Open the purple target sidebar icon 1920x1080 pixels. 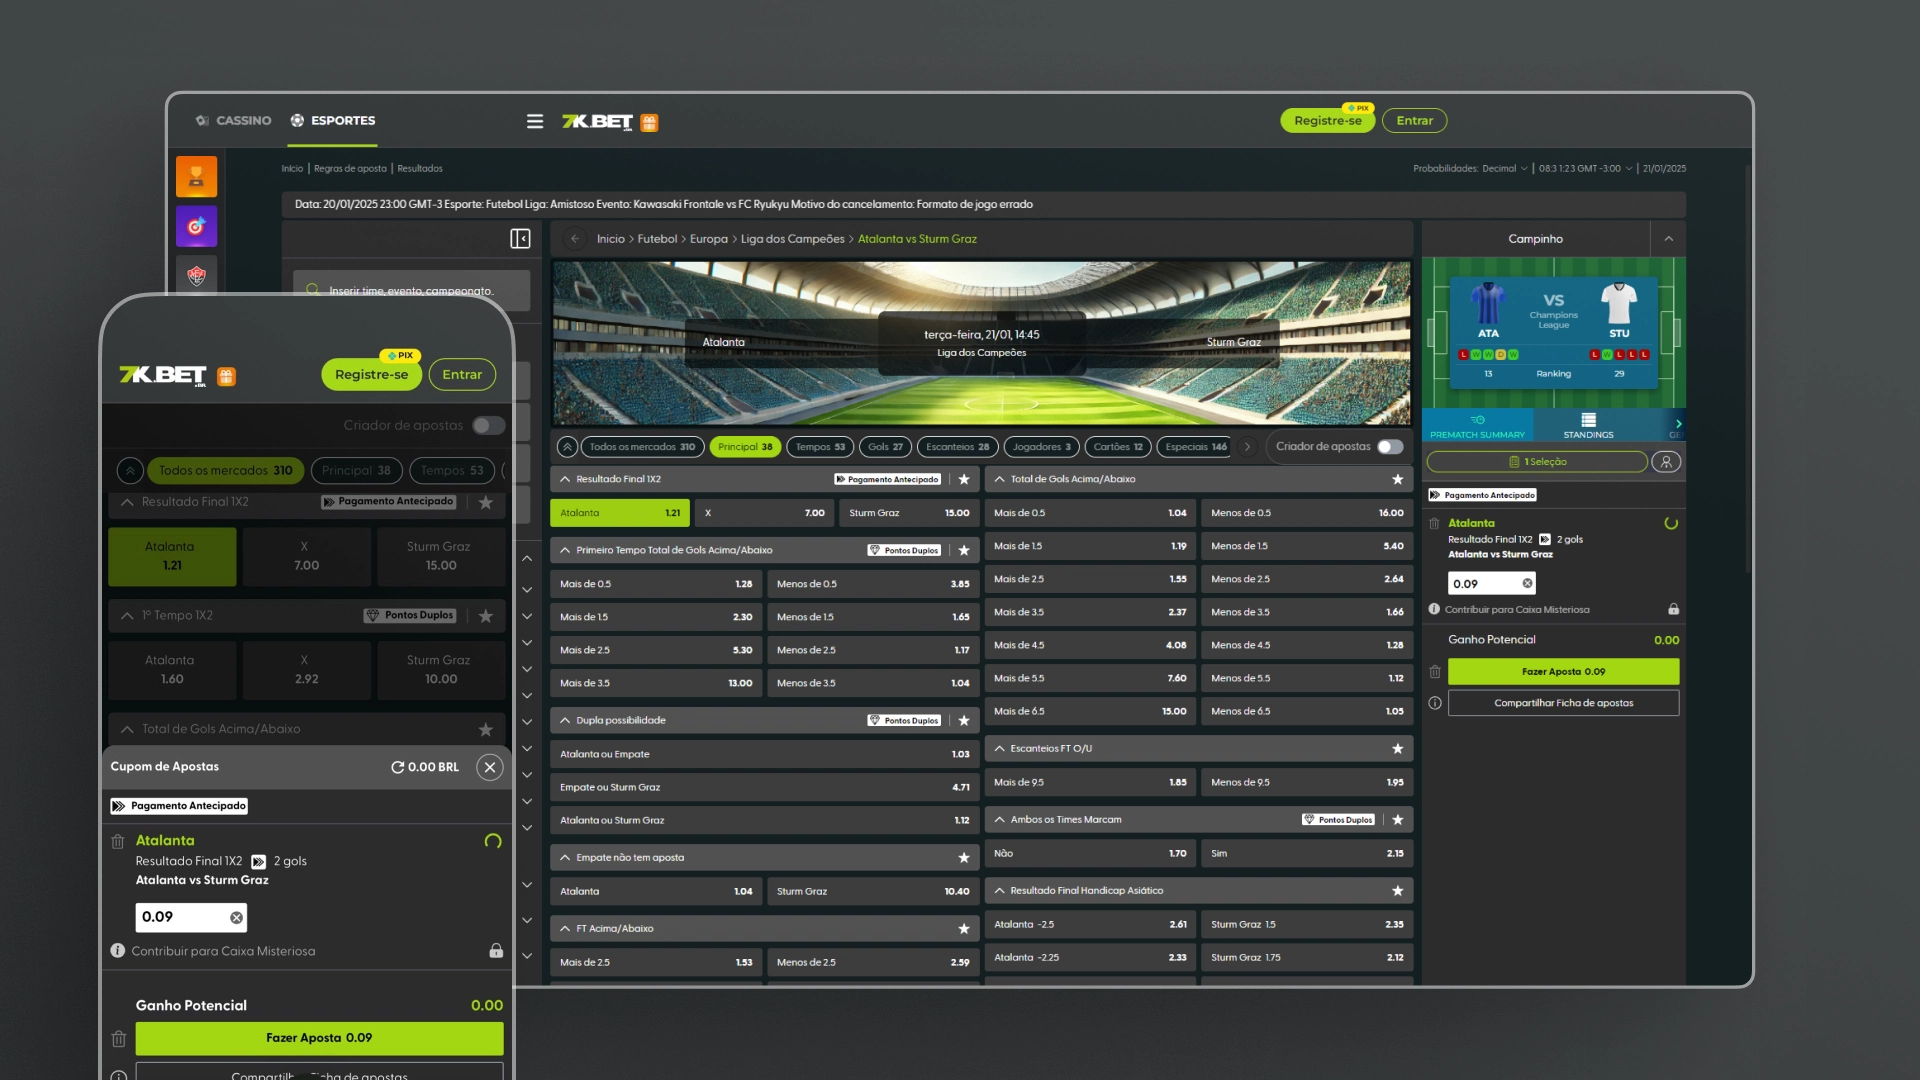196,227
